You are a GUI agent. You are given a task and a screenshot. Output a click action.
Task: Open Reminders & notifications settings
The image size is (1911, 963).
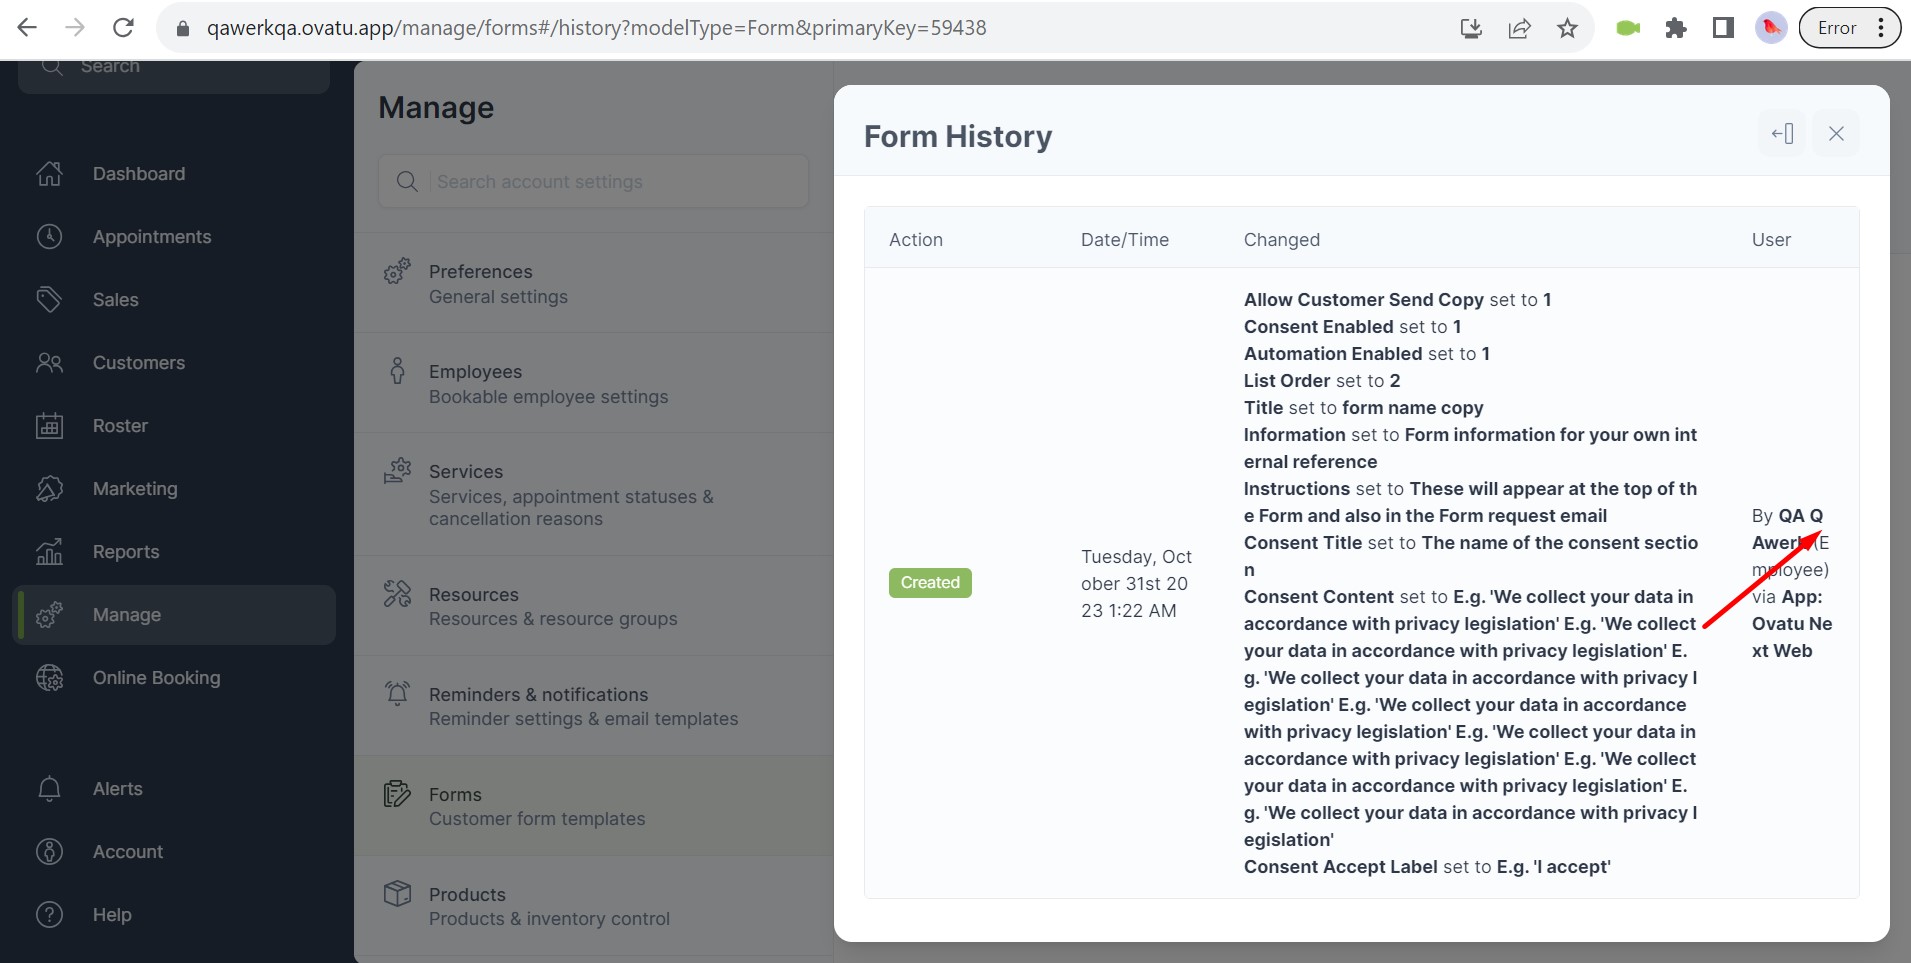click(594, 707)
